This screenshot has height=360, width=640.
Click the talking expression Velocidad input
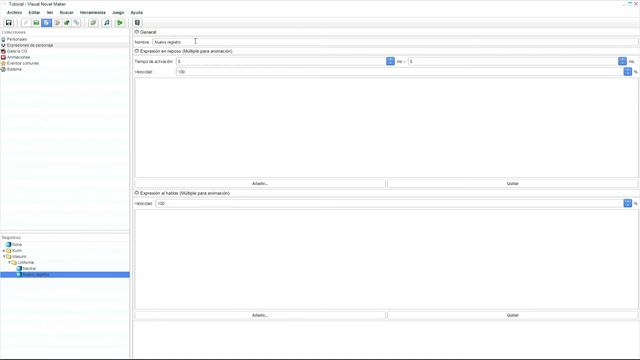coord(389,203)
